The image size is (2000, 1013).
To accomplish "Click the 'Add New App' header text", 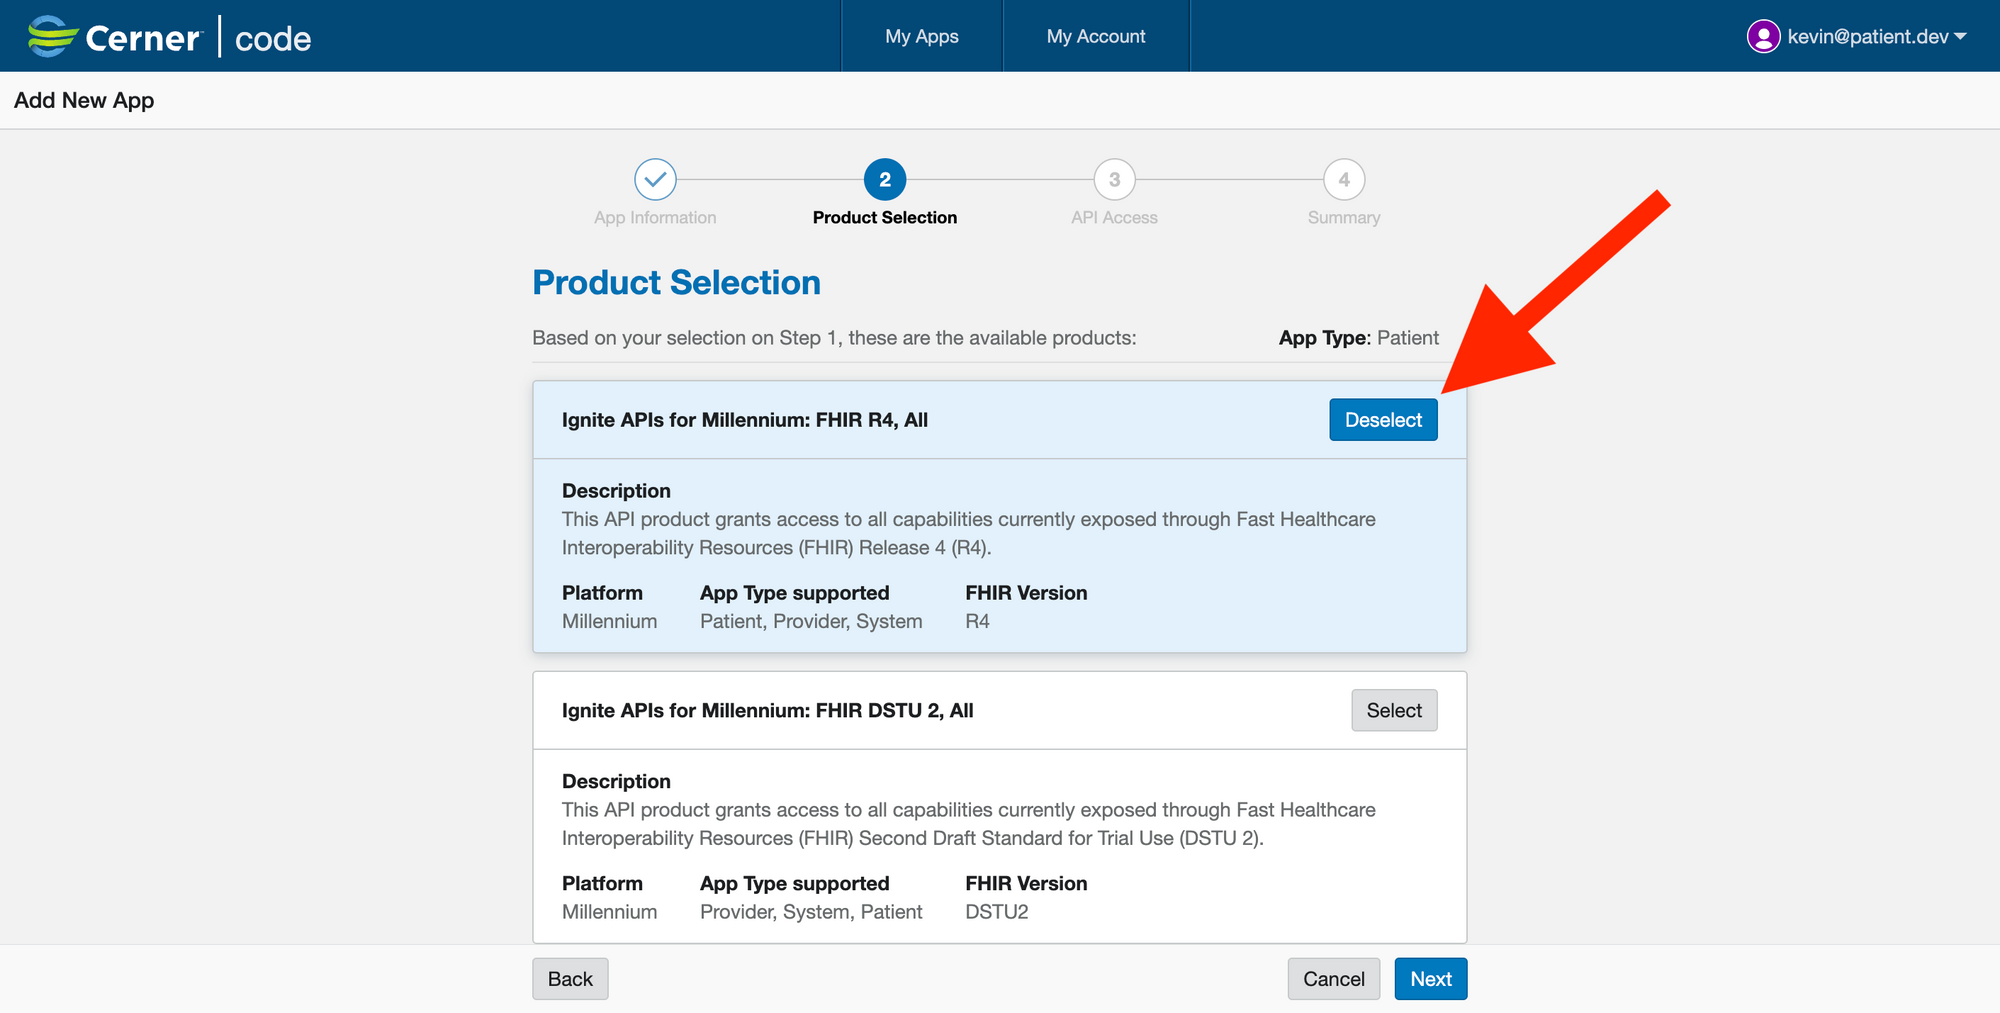I will 84,100.
